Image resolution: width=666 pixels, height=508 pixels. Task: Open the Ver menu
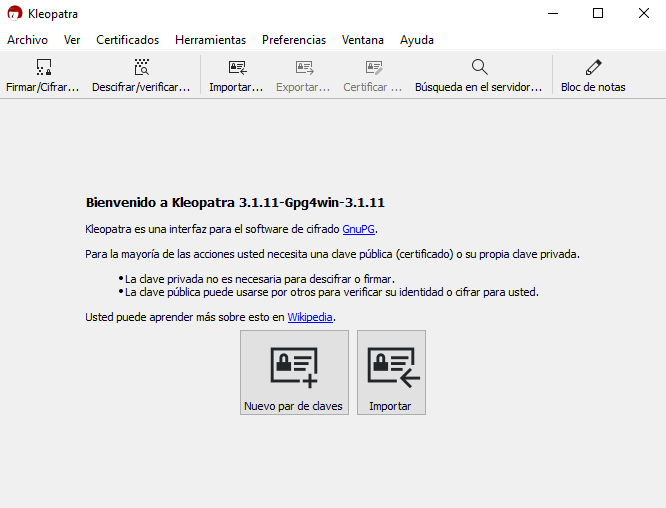click(x=72, y=40)
